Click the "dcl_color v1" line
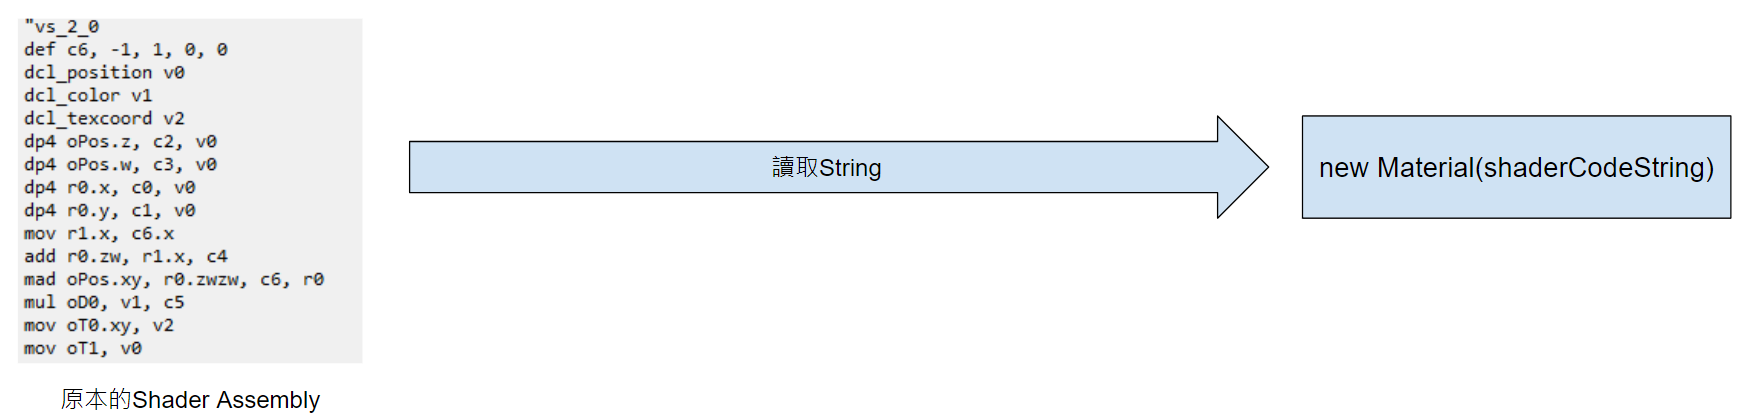Image resolution: width=1741 pixels, height=417 pixels. click(88, 96)
